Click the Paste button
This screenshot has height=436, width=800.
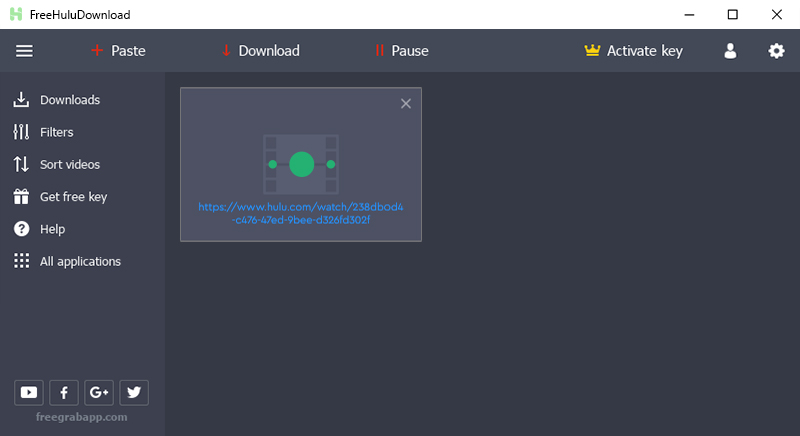click(118, 51)
